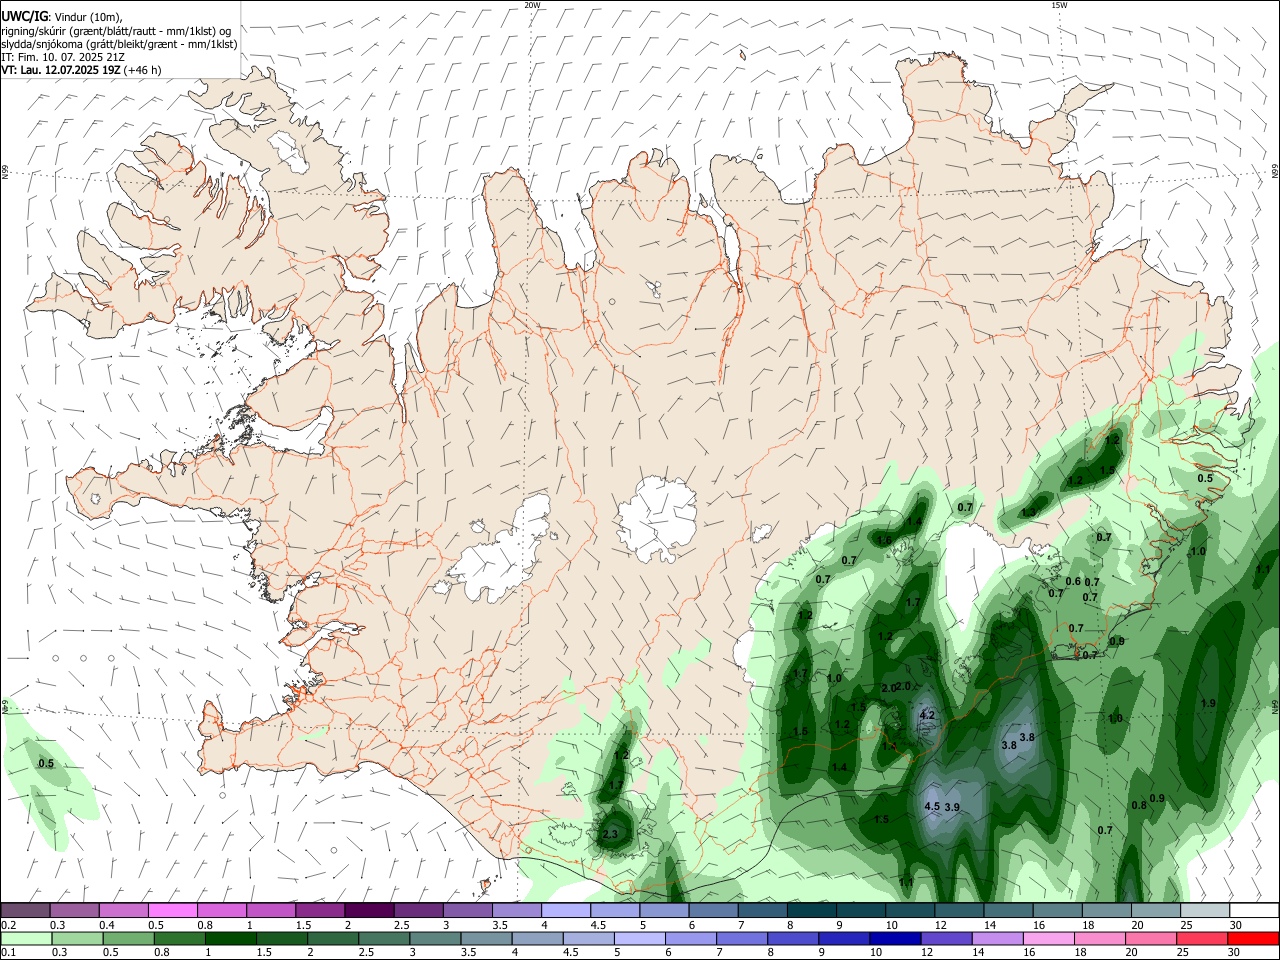This screenshot has width=1280, height=960.
Task: Click the red 30 mm rain legend swatch
Action: point(1253,938)
